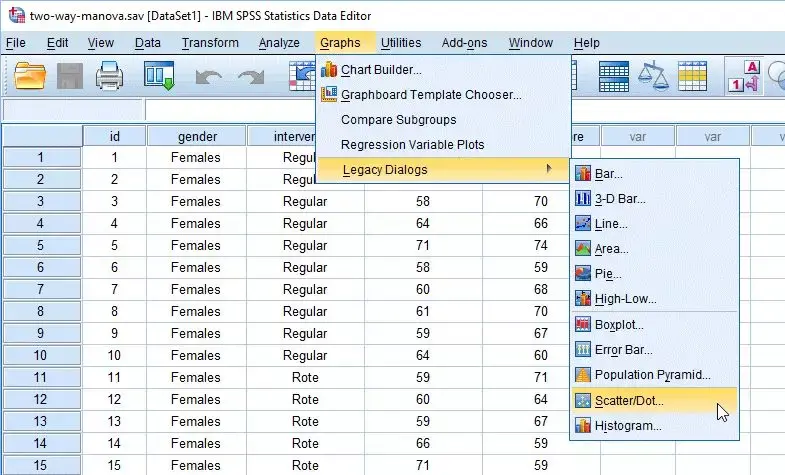Click the Select Cases yellow grid icon

point(692,76)
